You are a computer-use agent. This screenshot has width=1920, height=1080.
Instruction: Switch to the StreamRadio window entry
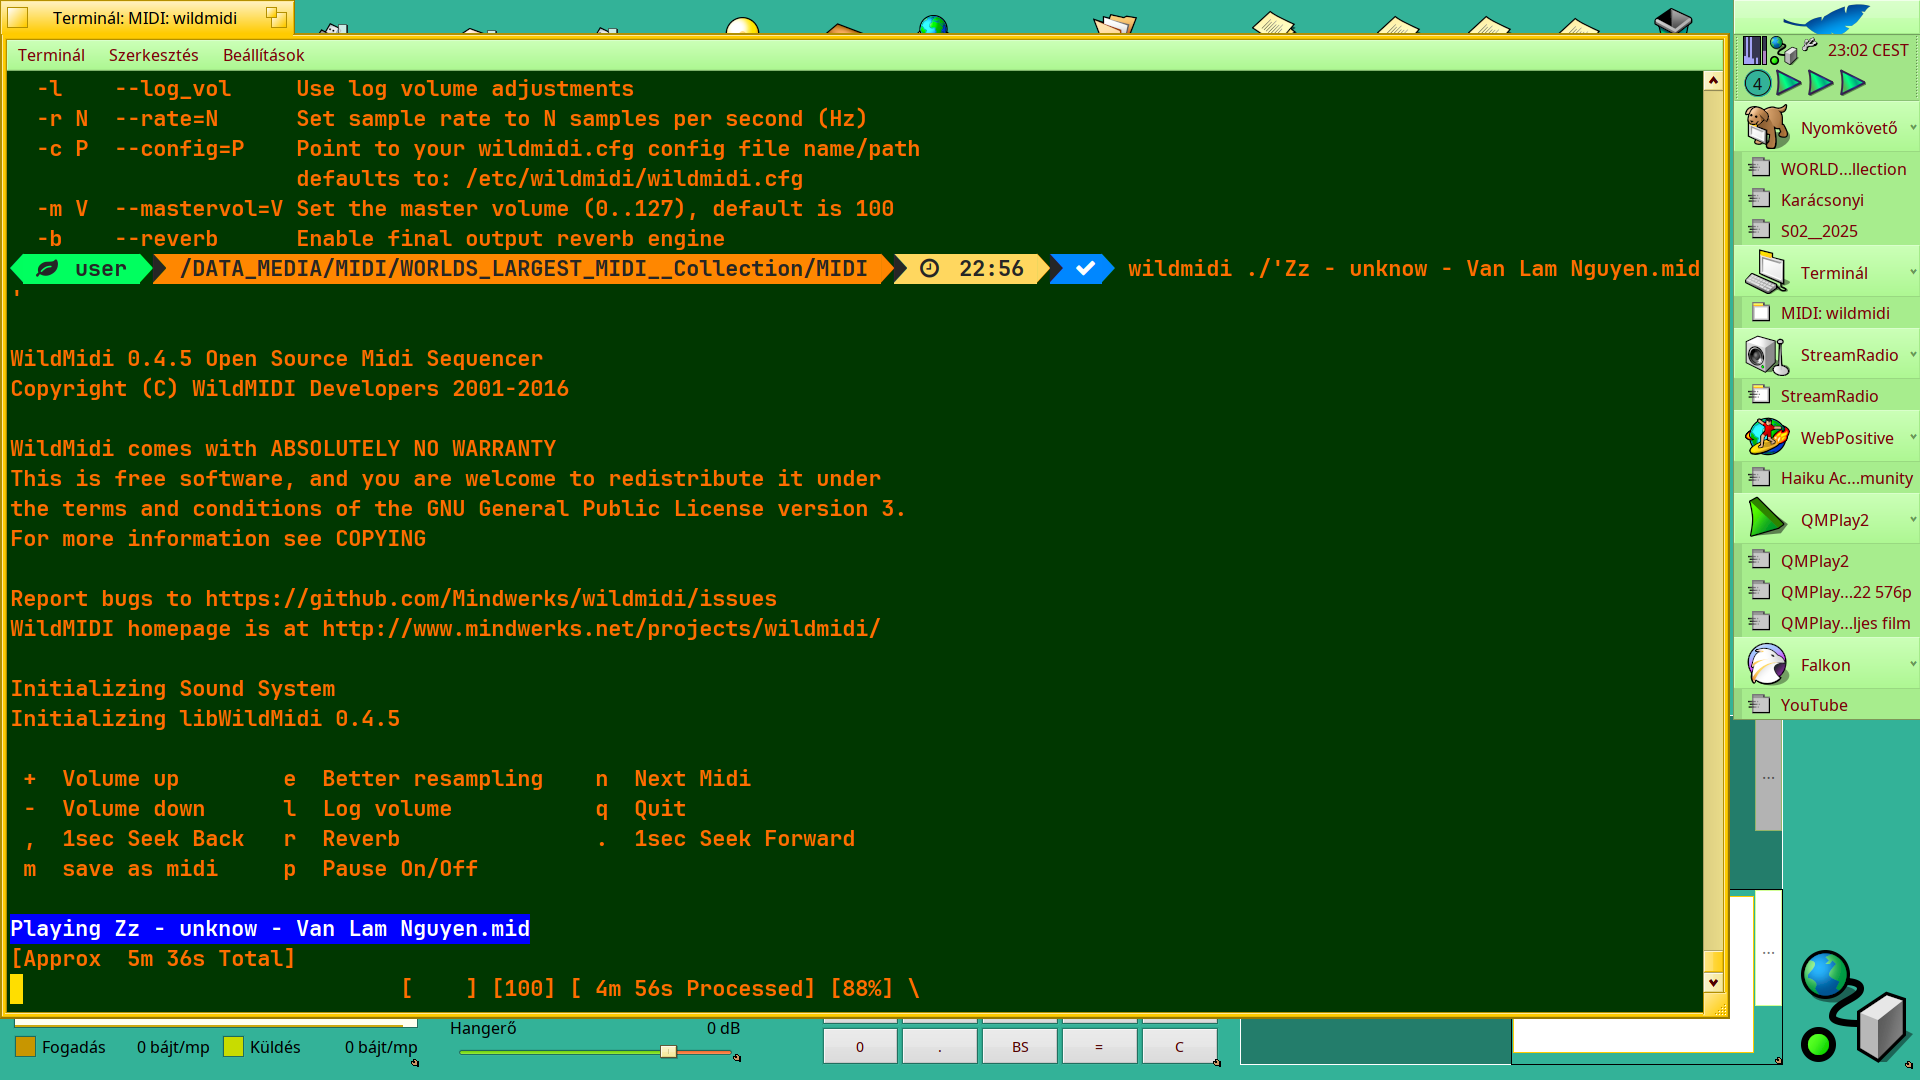(1829, 396)
